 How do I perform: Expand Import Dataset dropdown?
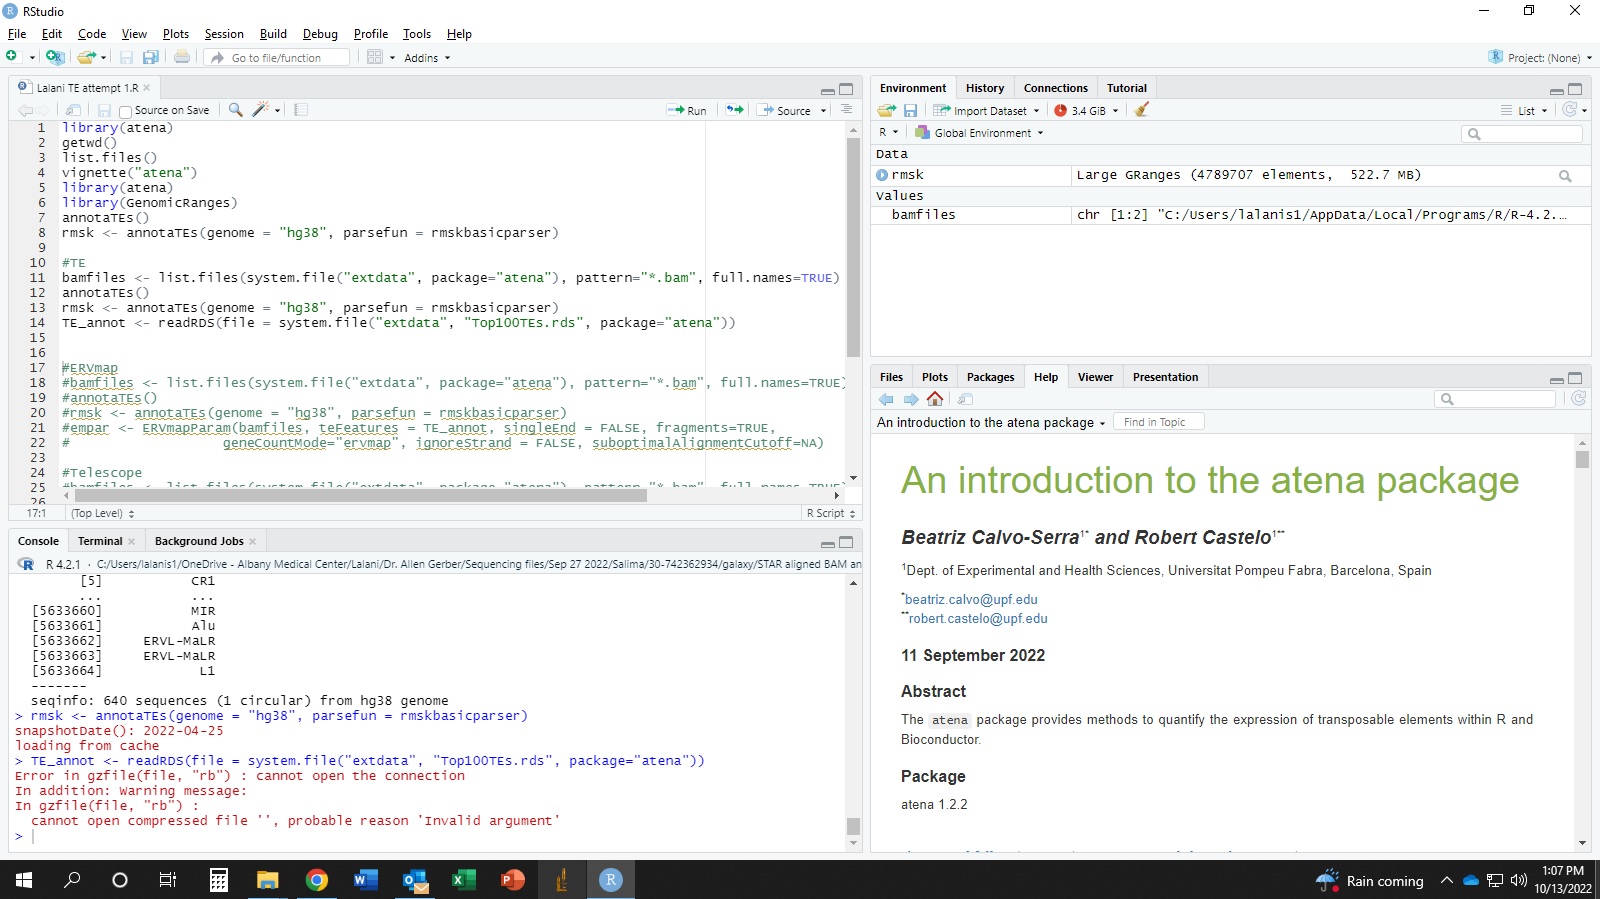click(986, 111)
